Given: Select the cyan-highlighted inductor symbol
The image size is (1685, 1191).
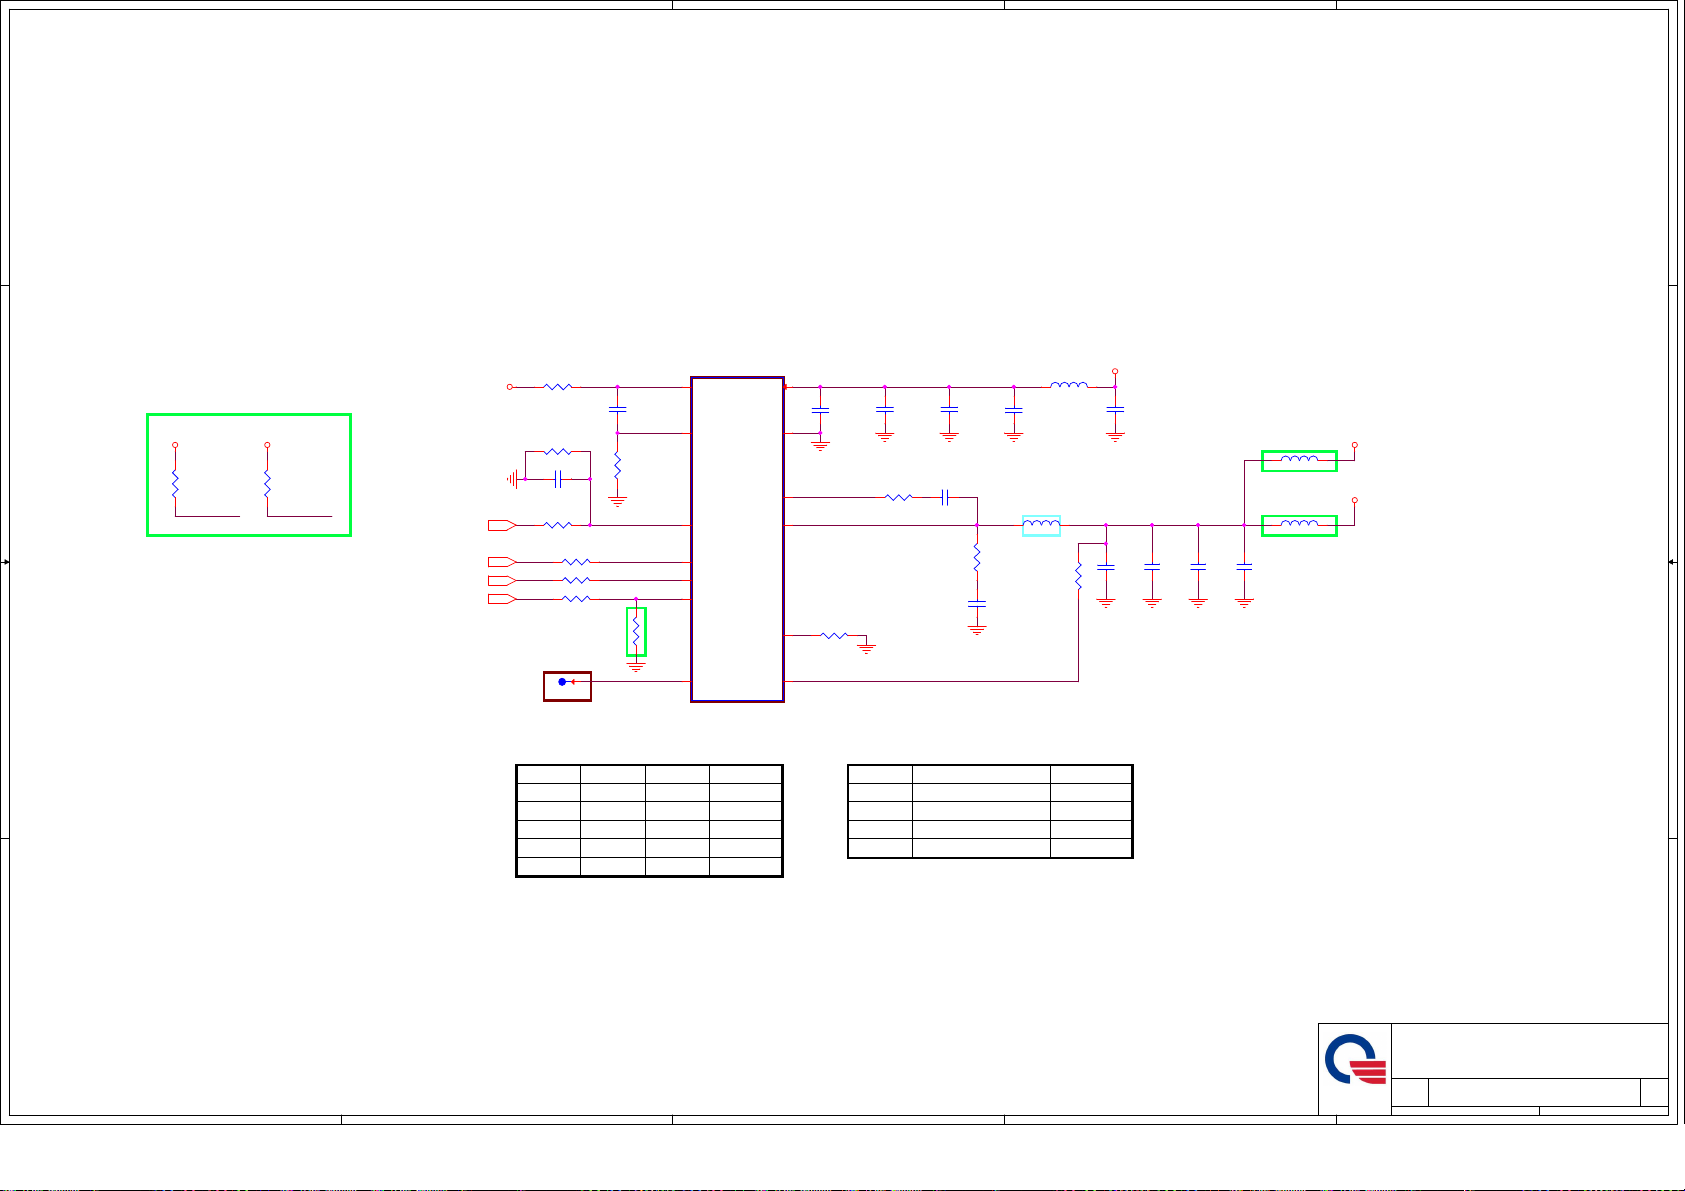Looking at the screenshot, I should (1041, 525).
